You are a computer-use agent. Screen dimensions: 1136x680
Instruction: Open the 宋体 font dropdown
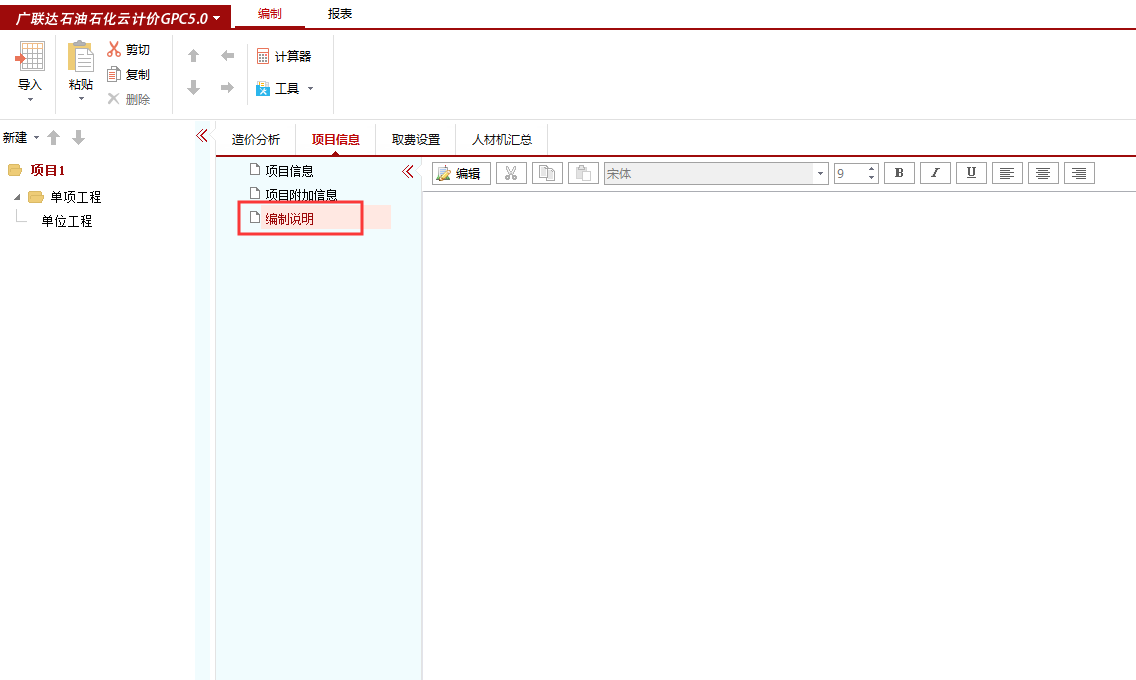pos(819,172)
